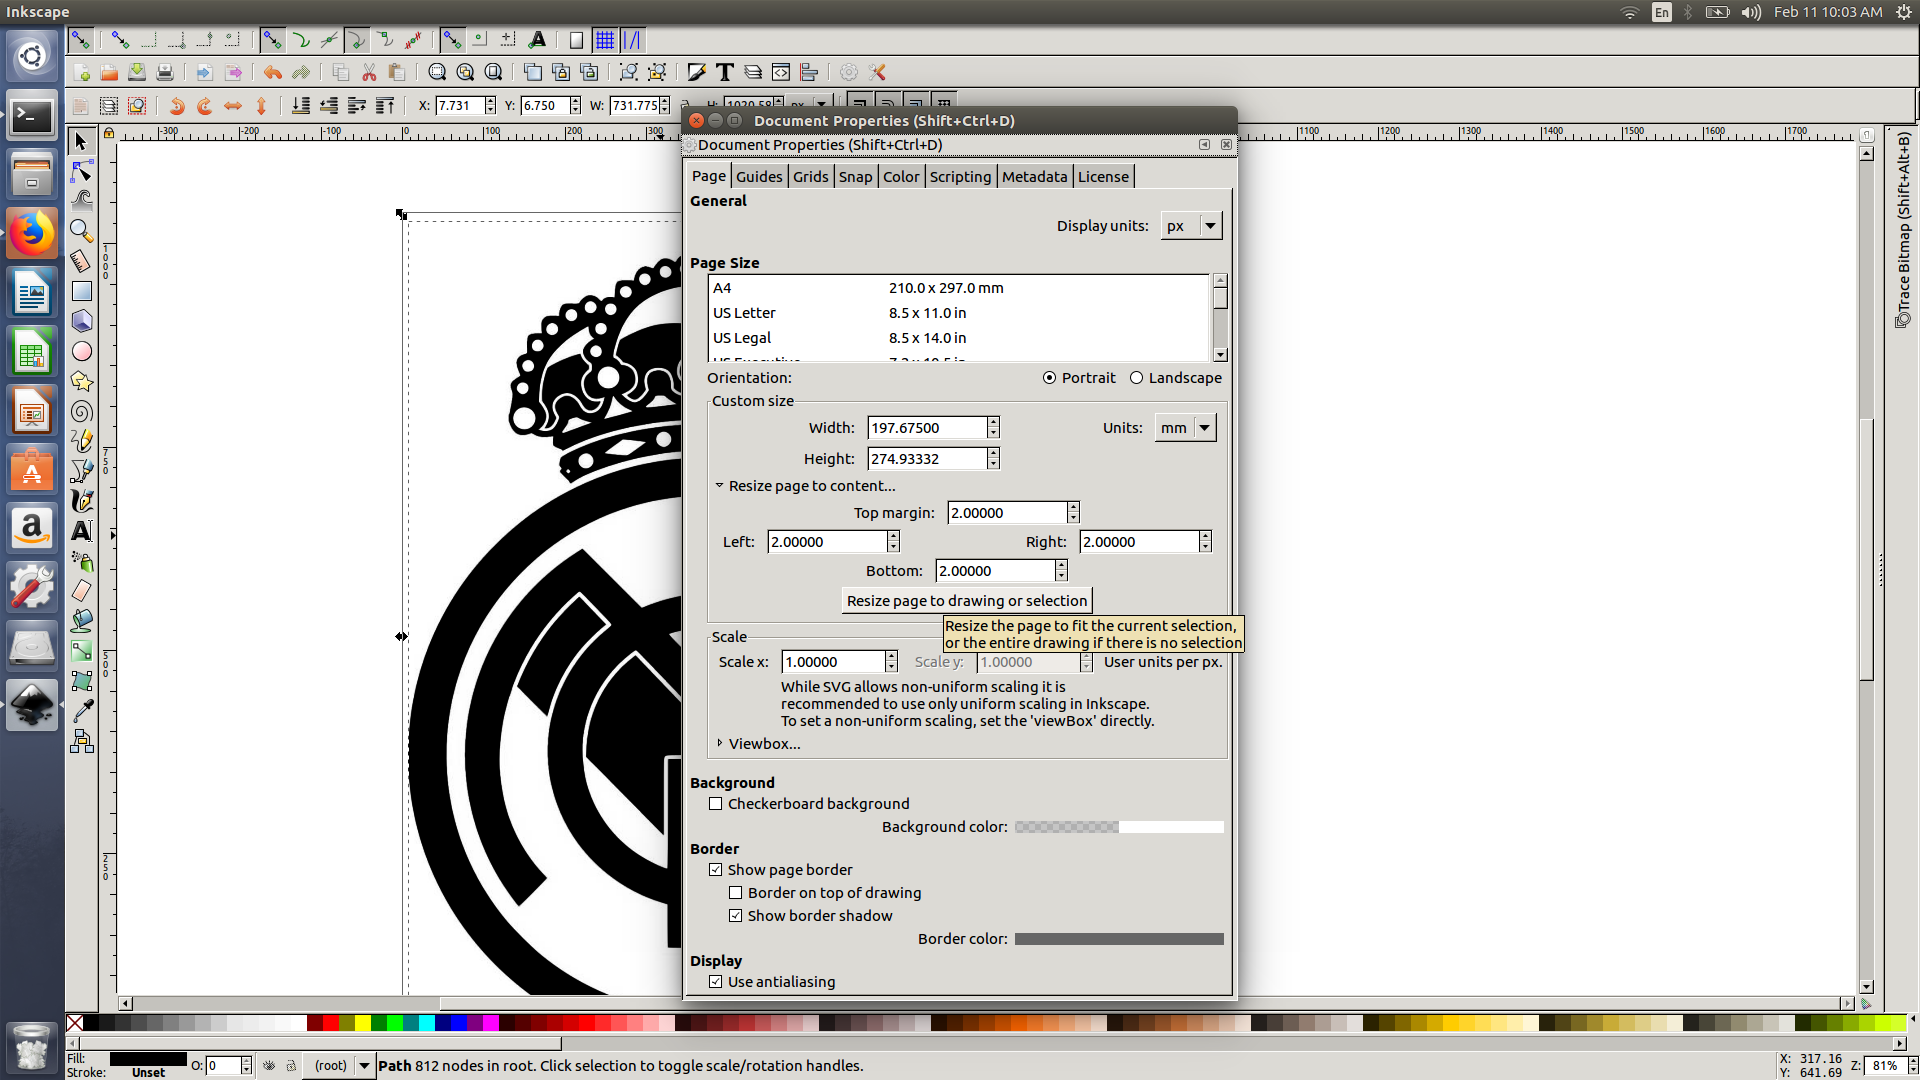The height and width of the screenshot is (1080, 1920).
Task: Select the Connector tool
Action: 82,741
